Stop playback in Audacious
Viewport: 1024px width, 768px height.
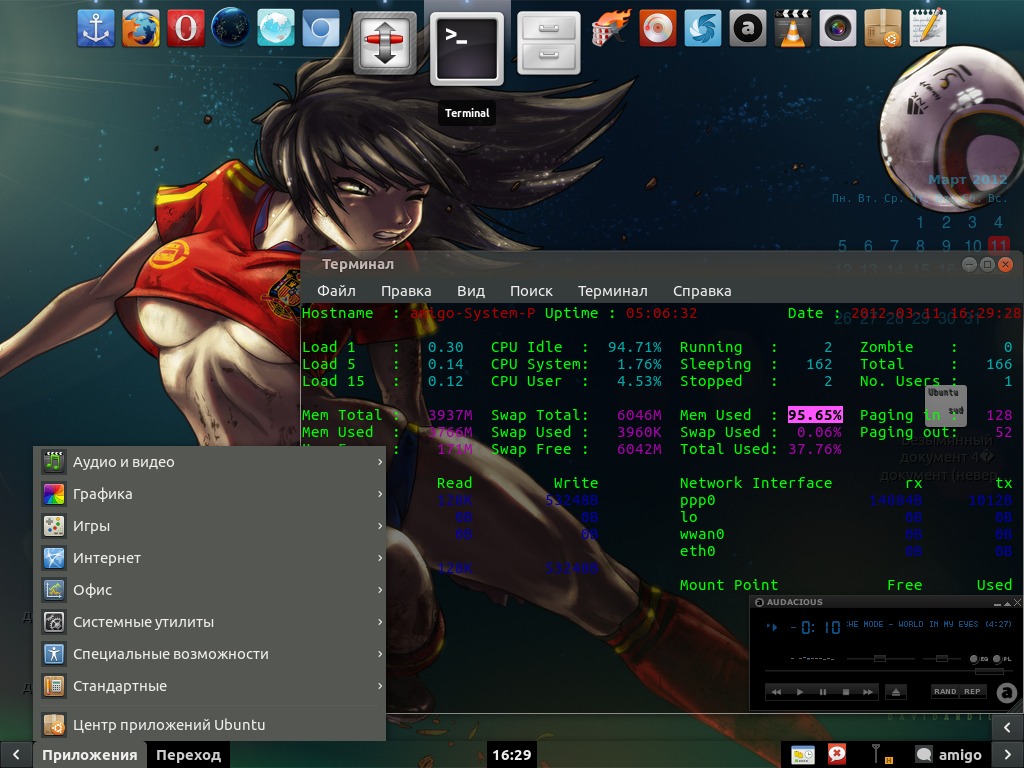[x=846, y=692]
